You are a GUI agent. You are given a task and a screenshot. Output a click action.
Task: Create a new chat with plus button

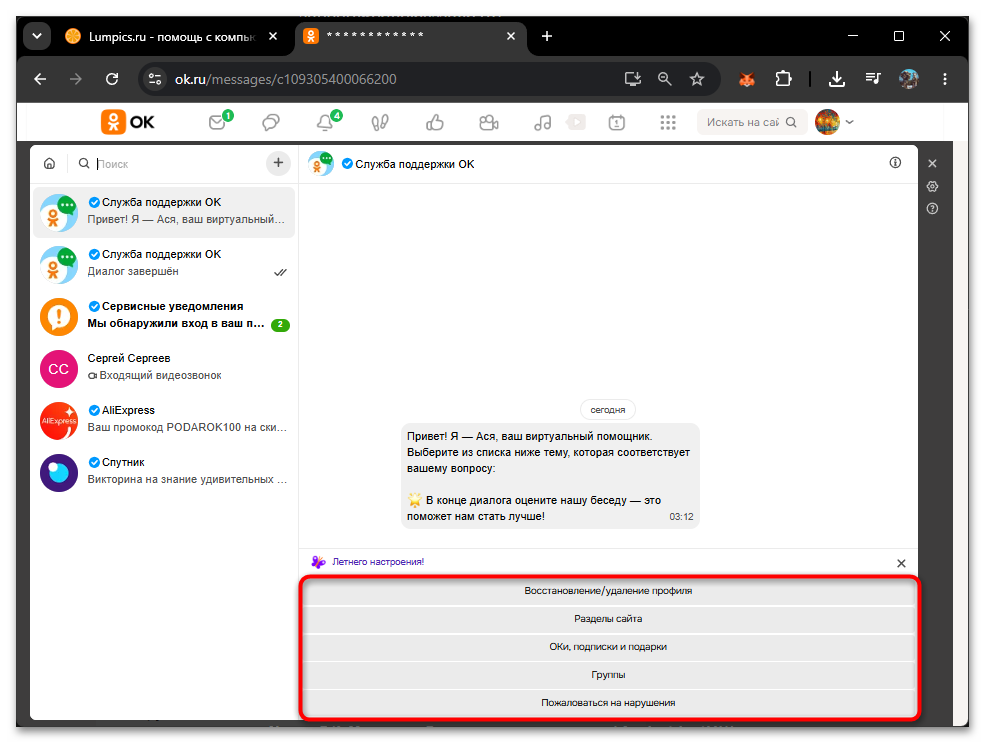point(278,163)
